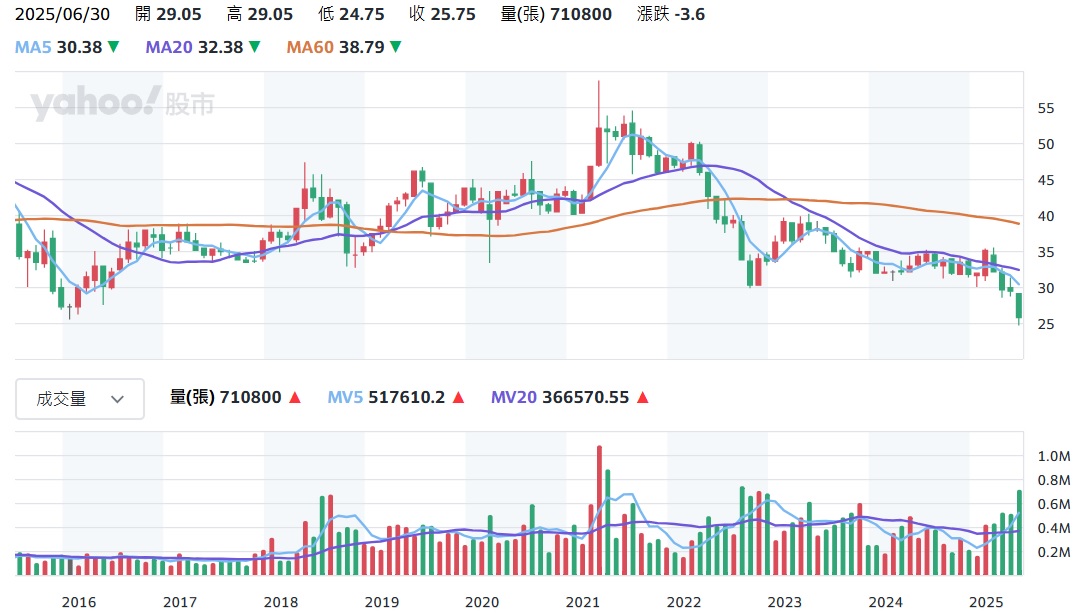Click the MV20 366570.55 volume legend
Viewport: 1079px width, 613px height.
(560, 398)
